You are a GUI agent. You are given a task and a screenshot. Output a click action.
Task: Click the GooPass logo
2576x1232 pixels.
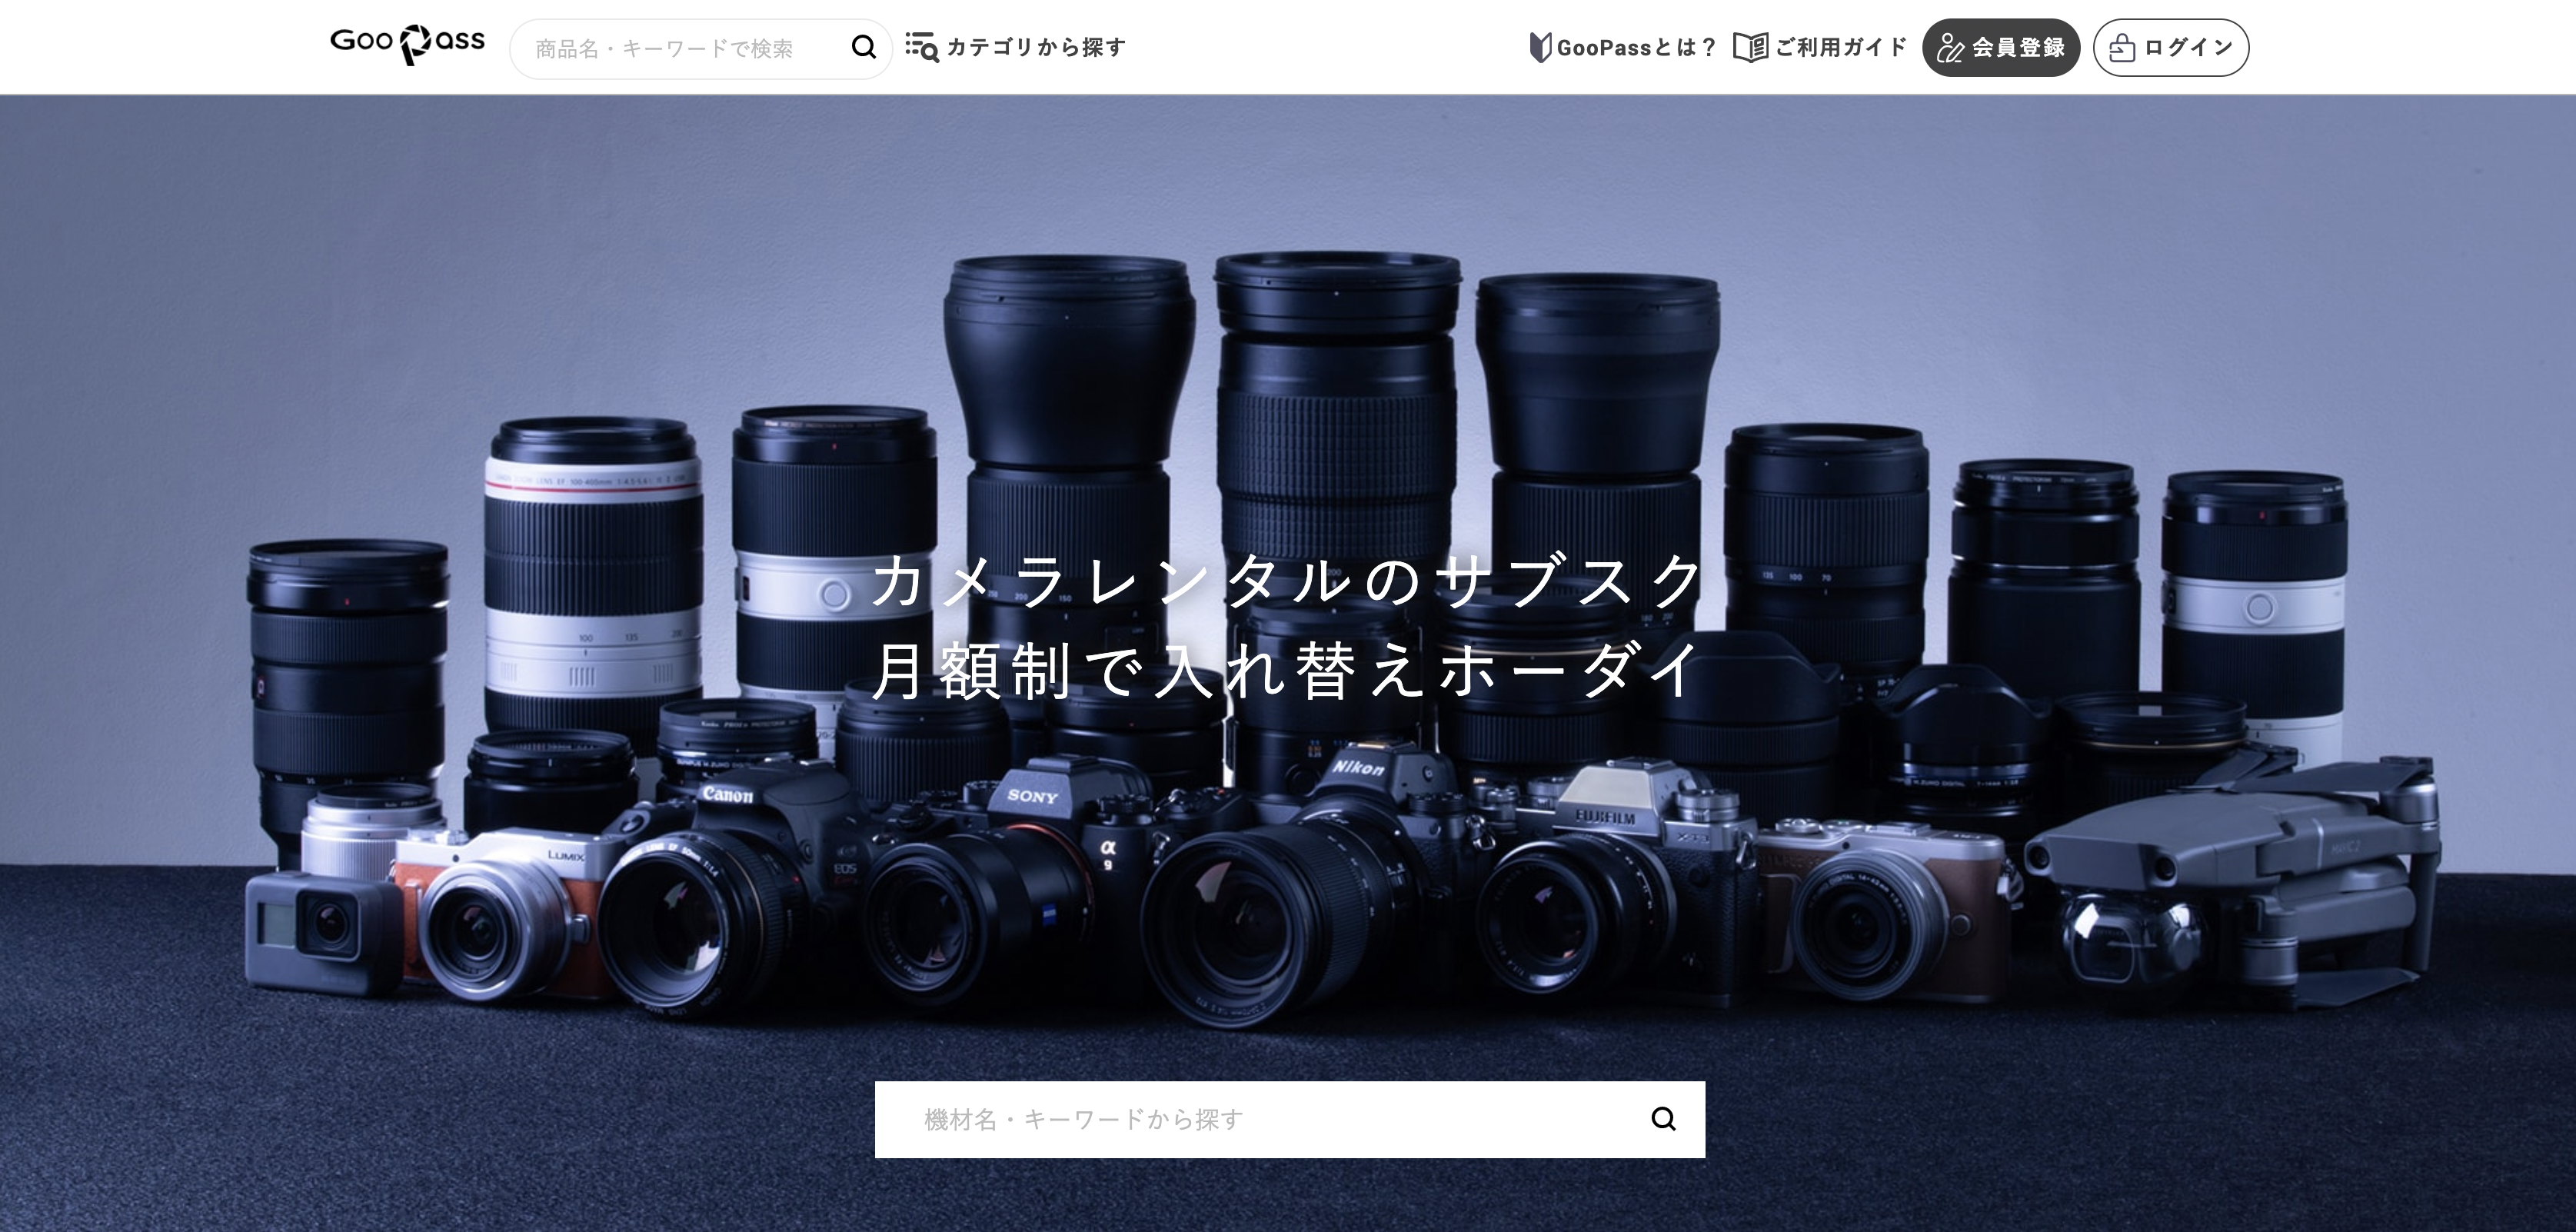(x=407, y=44)
